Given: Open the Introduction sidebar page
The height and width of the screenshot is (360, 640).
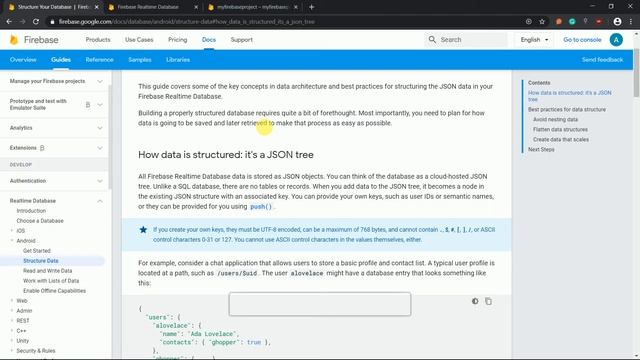Looking at the screenshot, I should pyautogui.click(x=31, y=211).
